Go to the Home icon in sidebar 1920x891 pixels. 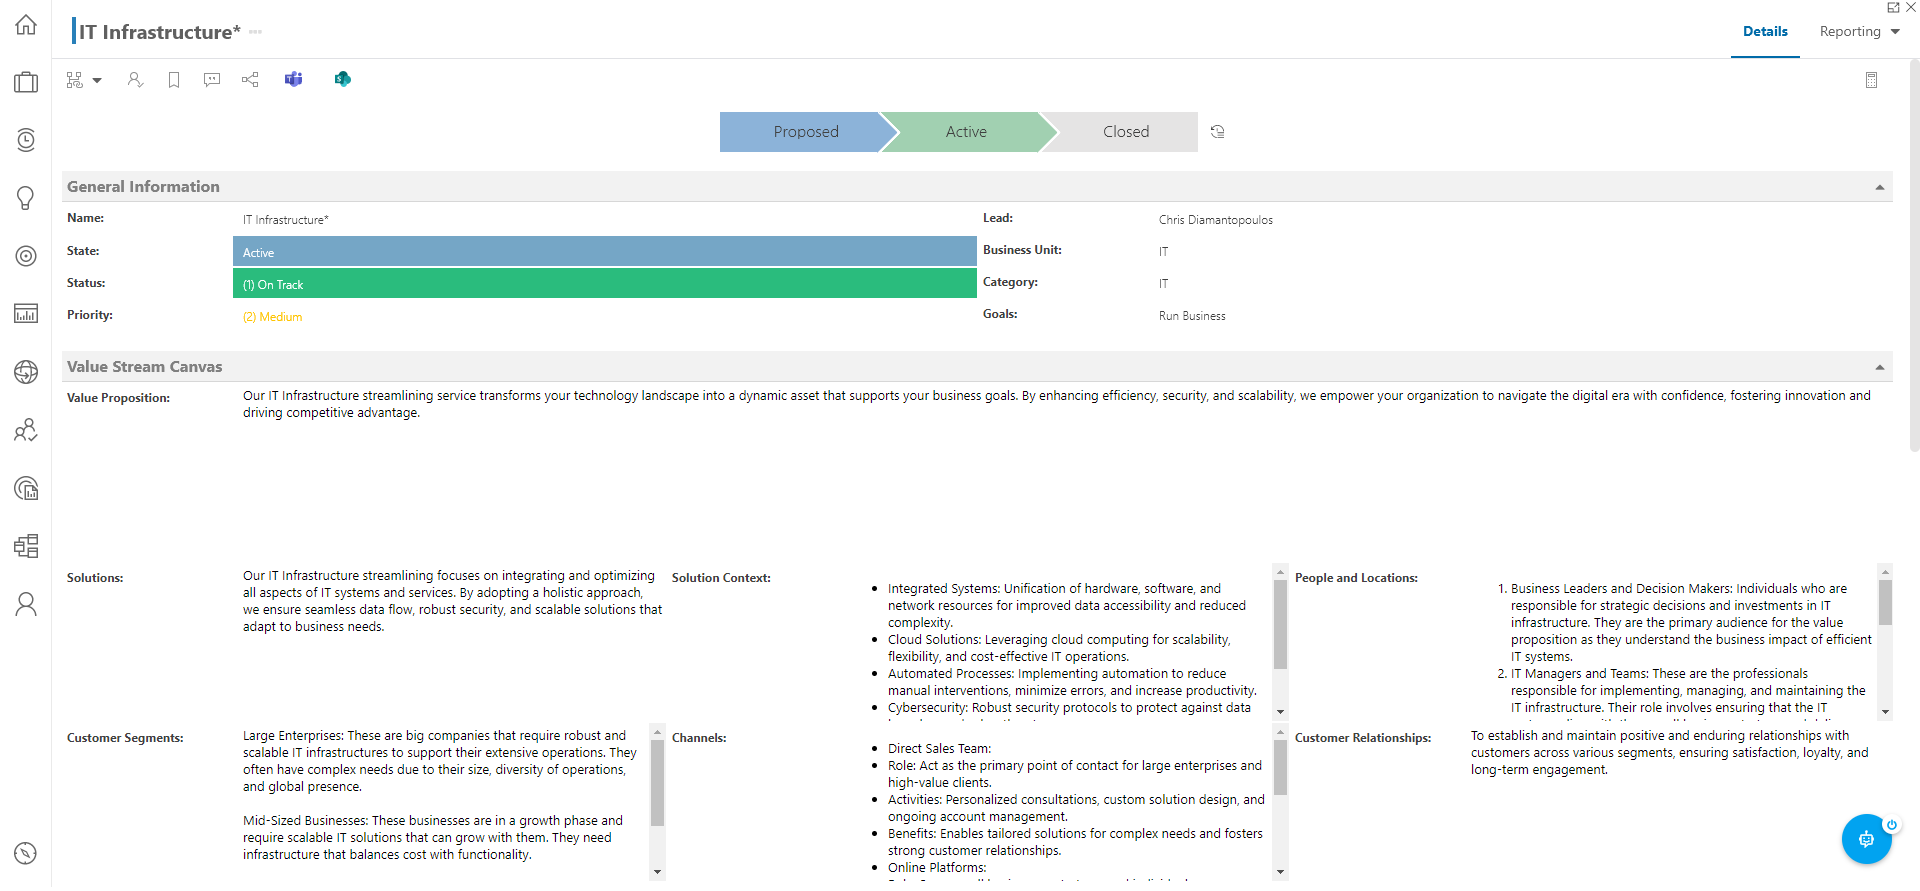click(26, 25)
